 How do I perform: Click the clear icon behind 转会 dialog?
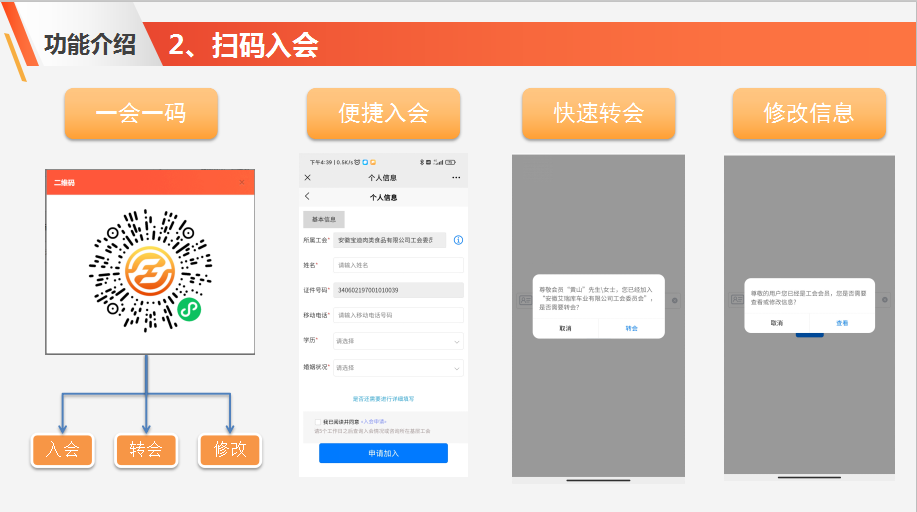674,300
